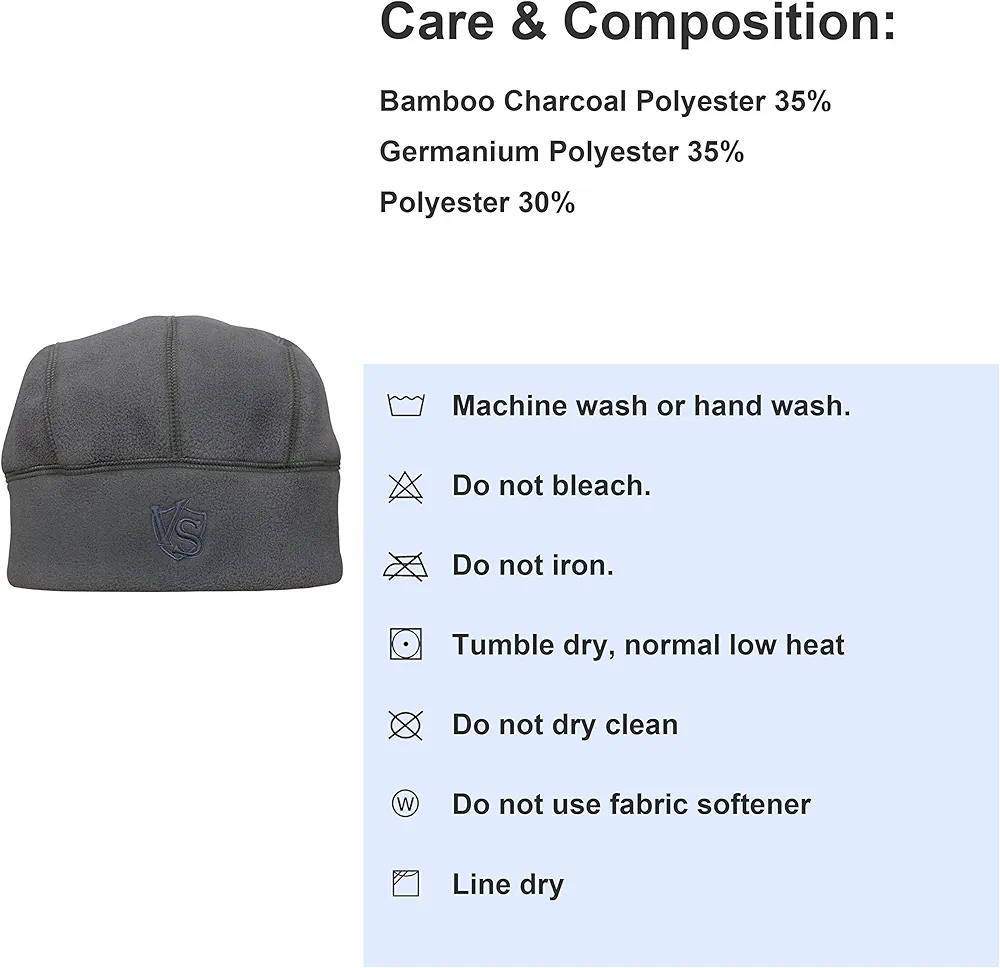This screenshot has height=968, width=1000.
Task: Click Do not use fabric softener text
Action: tap(631, 804)
